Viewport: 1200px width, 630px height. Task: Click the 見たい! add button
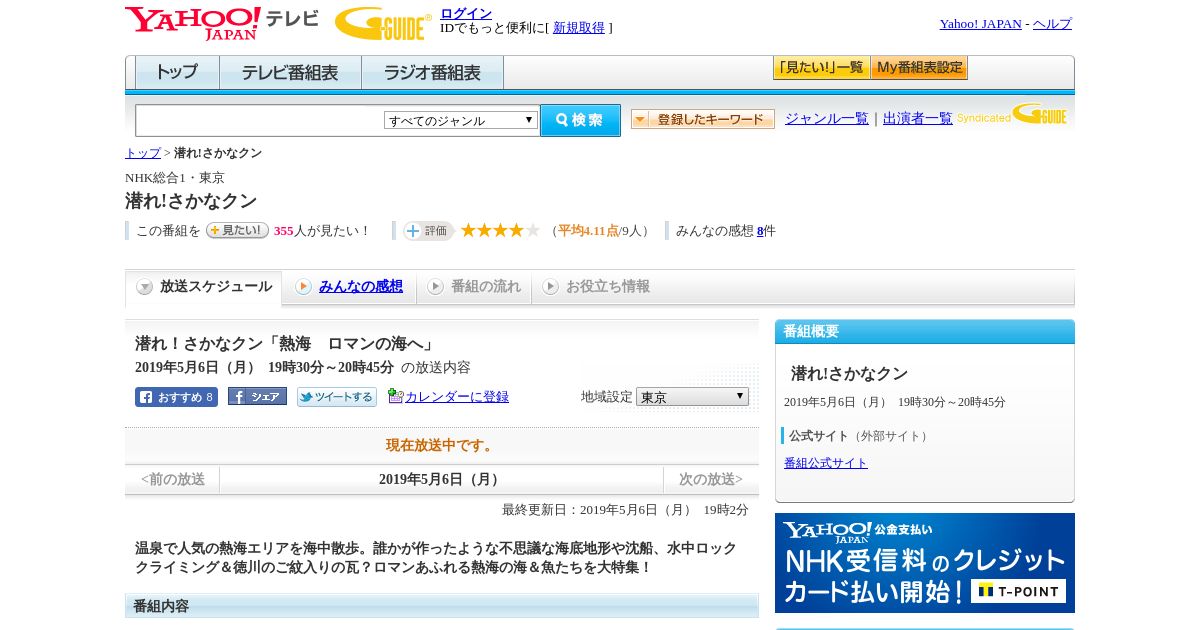pyautogui.click(x=237, y=230)
